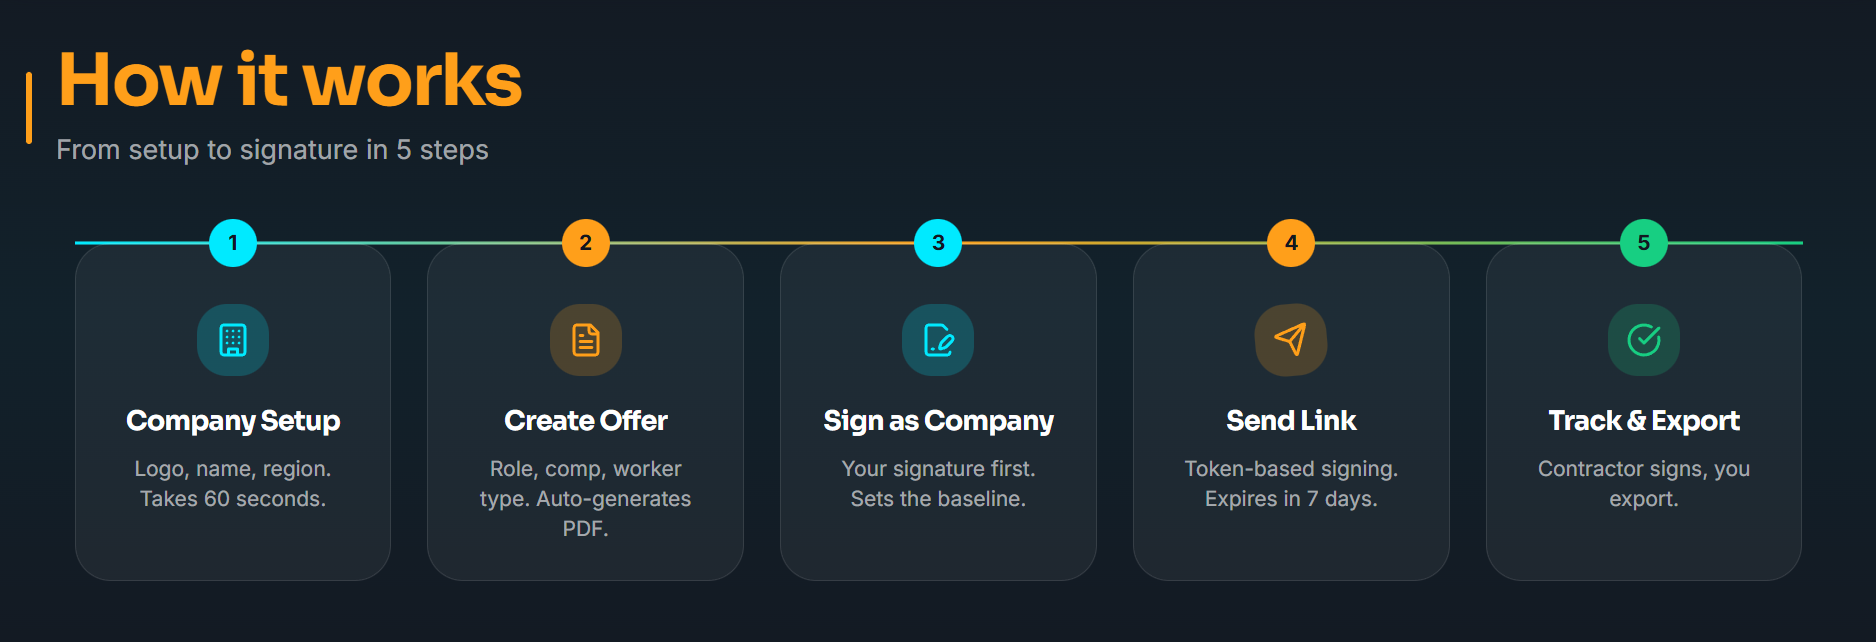Select step 2 orange circle marker
1876x642 pixels.
586,243
